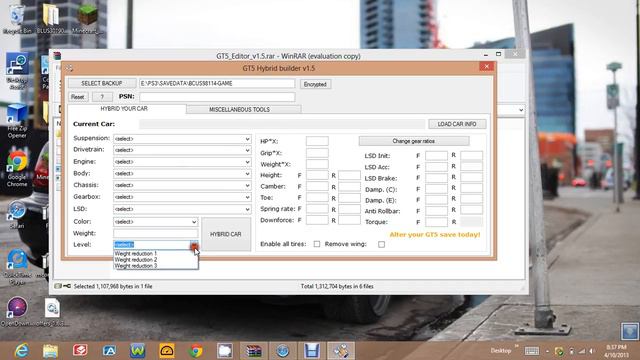This screenshot has height=360, width=640.
Task: Click the HYBRID CAR button
Action: [226, 234]
